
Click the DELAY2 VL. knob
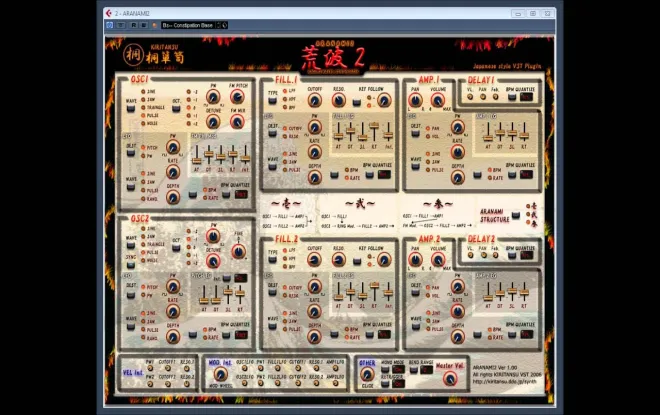(470, 255)
